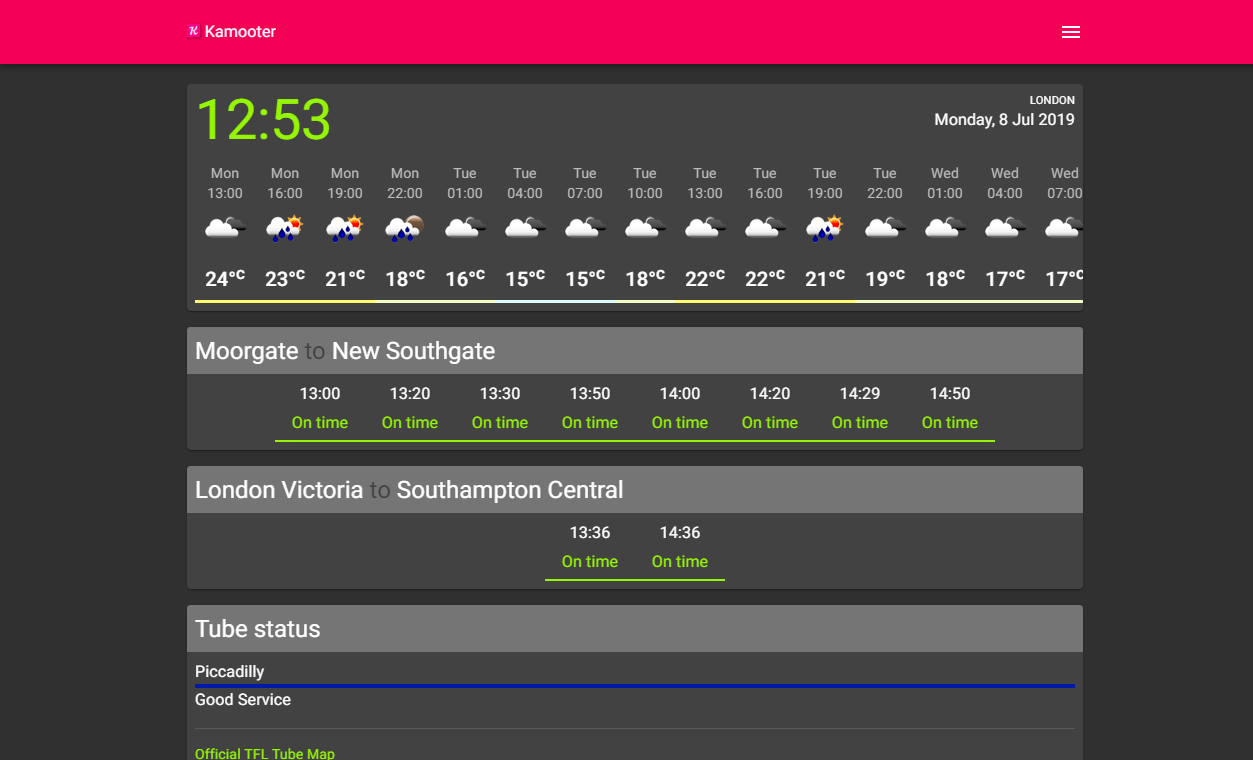Click the Kamooter logo icon
Image resolution: width=1253 pixels, height=760 pixels.
(x=194, y=31)
